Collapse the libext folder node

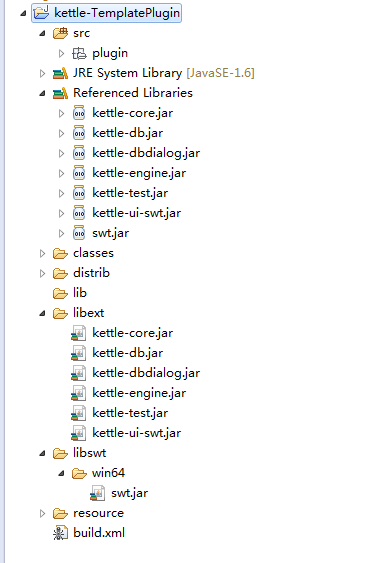pyautogui.click(x=43, y=314)
